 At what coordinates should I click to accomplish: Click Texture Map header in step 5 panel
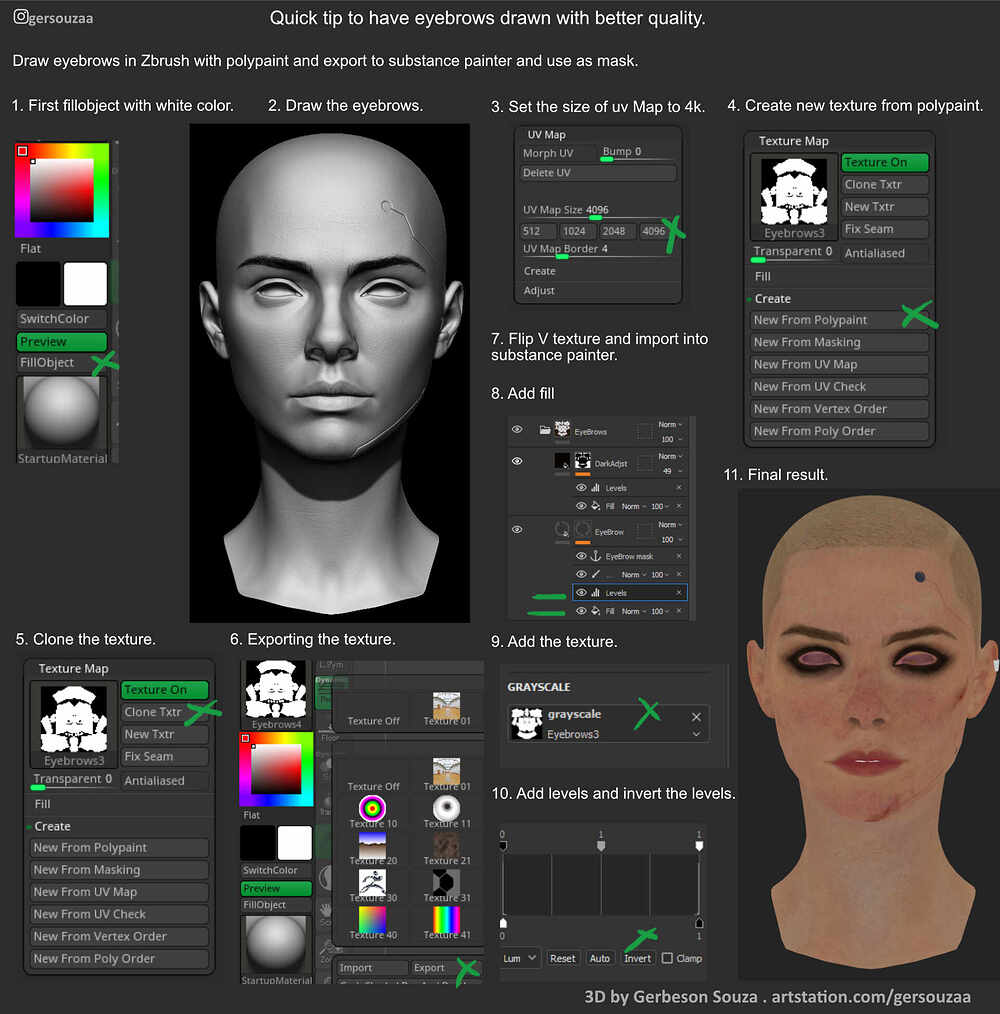tap(73, 669)
